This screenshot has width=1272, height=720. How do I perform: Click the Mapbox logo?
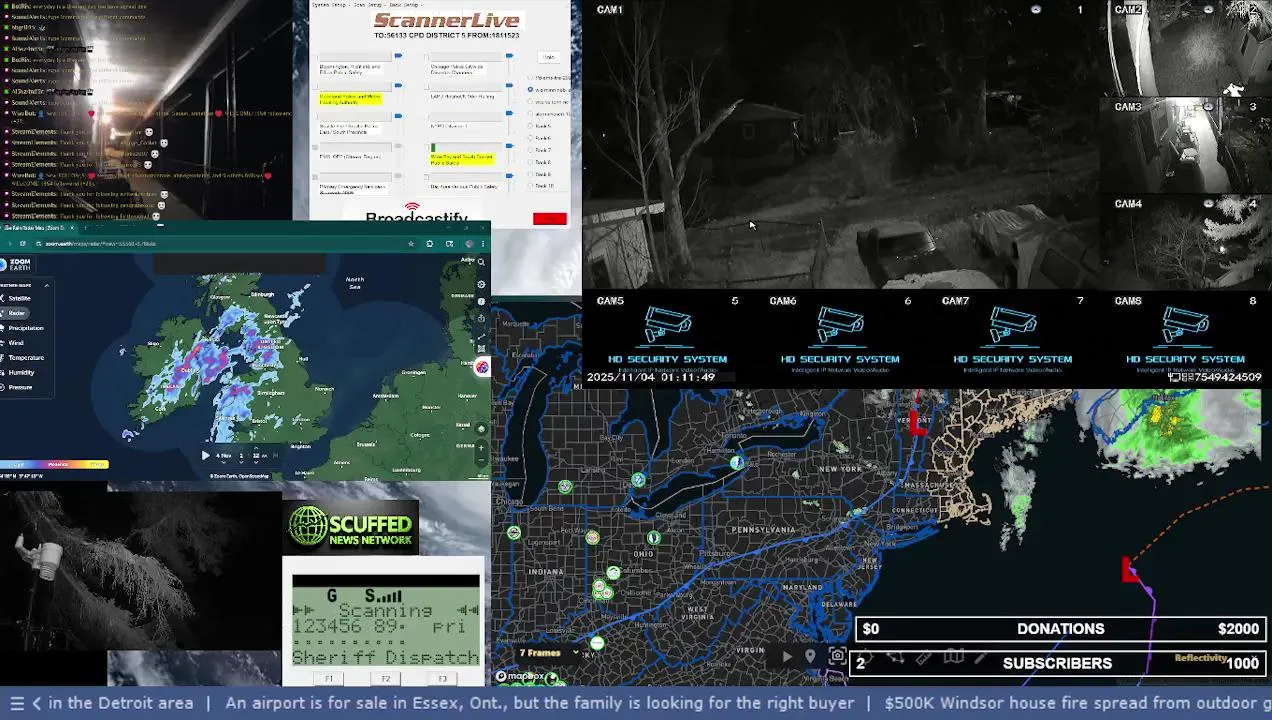click(x=522, y=677)
